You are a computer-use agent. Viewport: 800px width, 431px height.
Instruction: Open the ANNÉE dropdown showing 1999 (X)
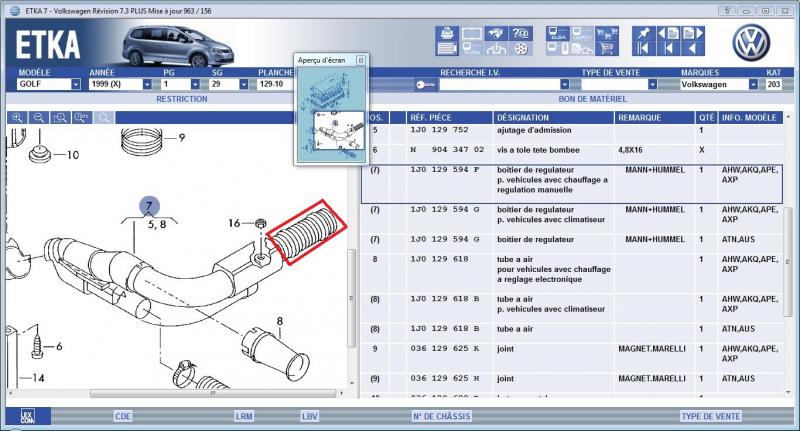(x=147, y=84)
